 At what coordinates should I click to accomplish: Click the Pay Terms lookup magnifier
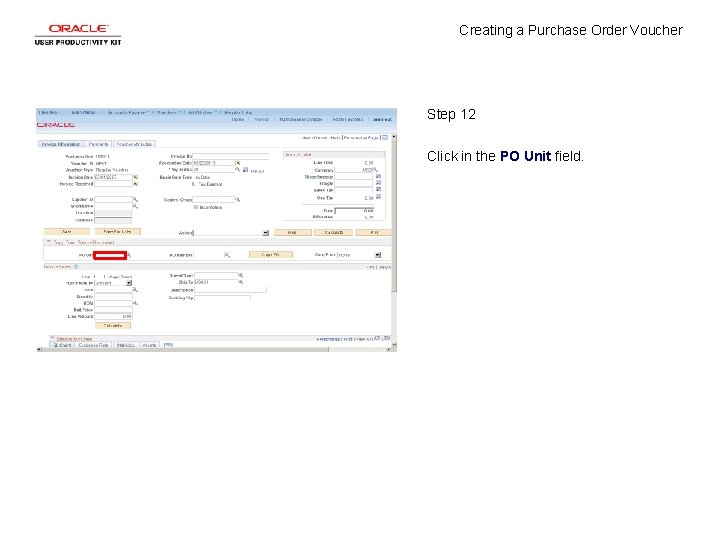coord(237,169)
